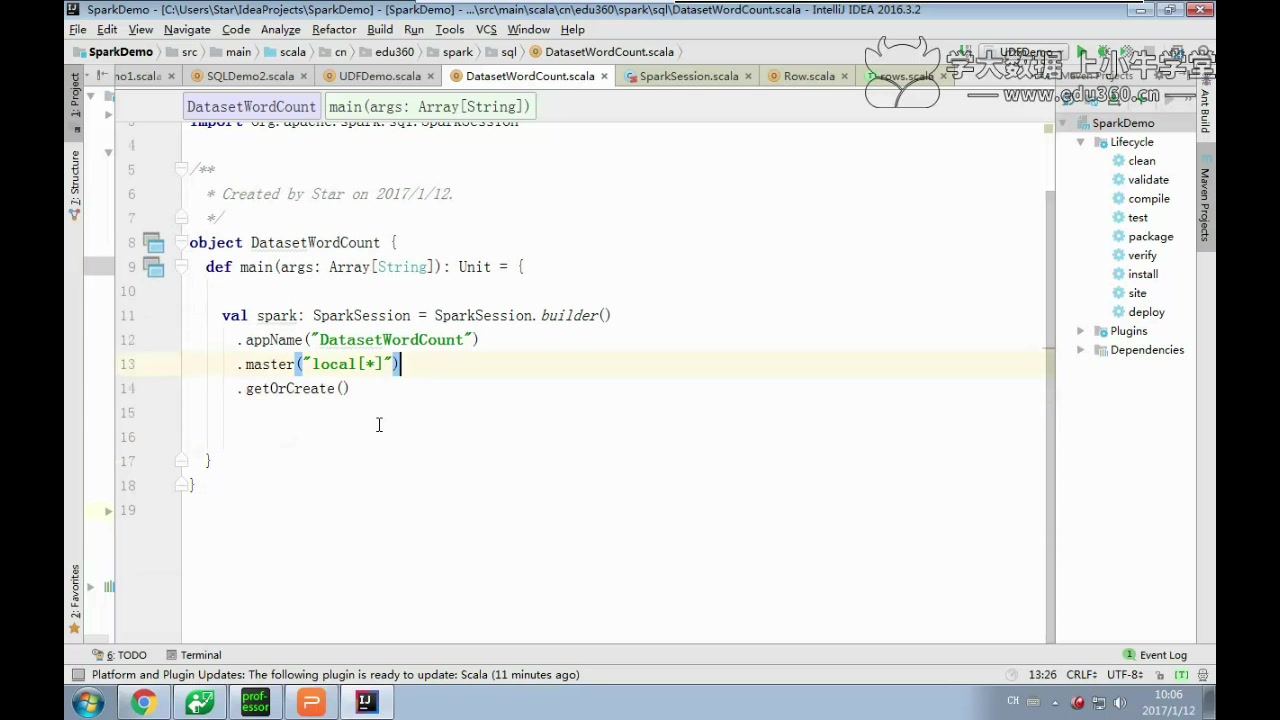Click the caret position 13:26 indicator
The width and height of the screenshot is (1280, 720).
(x=1042, y=675)
